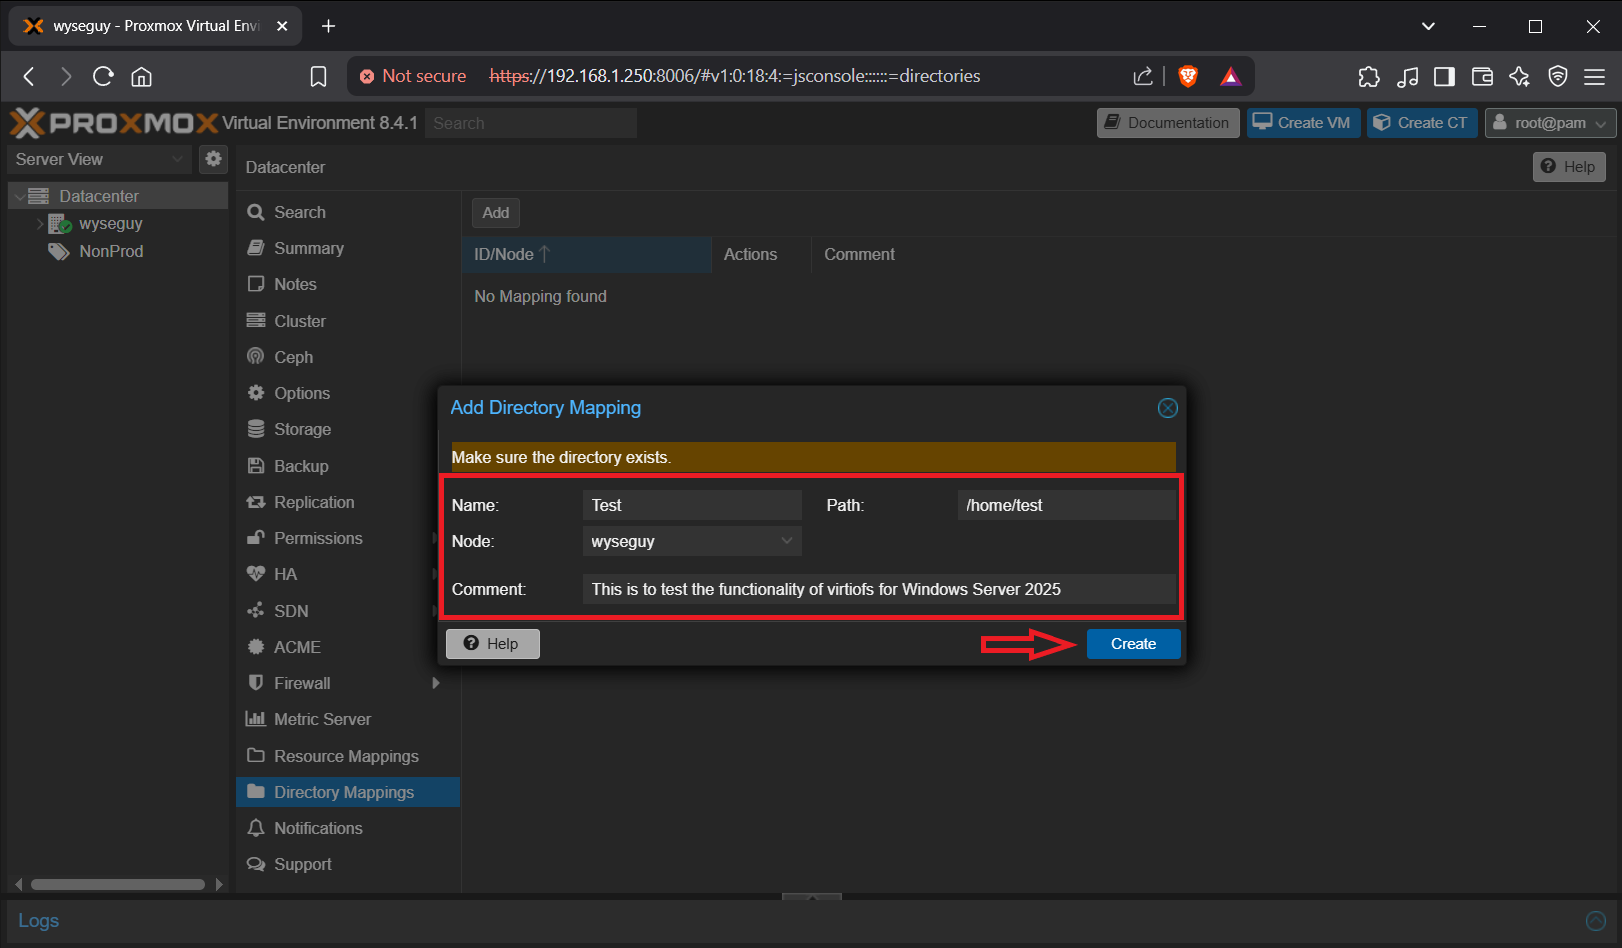Image resolution: width=1622 pixels, height=948 pixels.
Task: Open the root@pam user menu
Action: coord(1550,123)
